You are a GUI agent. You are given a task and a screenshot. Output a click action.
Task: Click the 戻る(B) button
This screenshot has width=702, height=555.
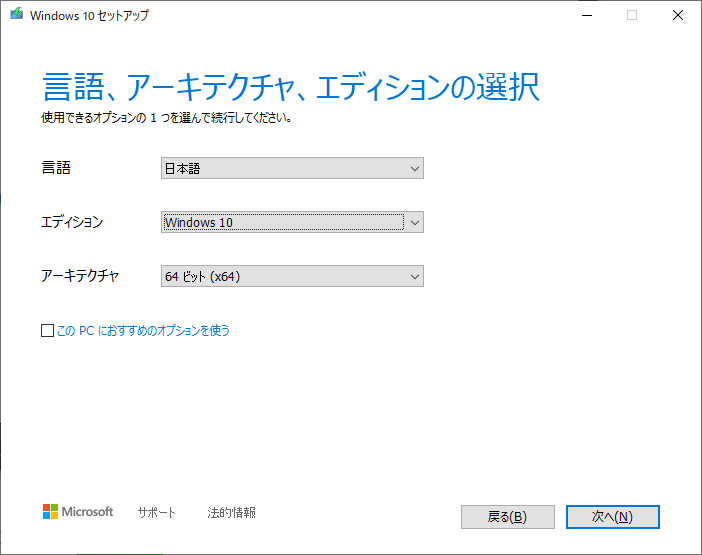508,517
